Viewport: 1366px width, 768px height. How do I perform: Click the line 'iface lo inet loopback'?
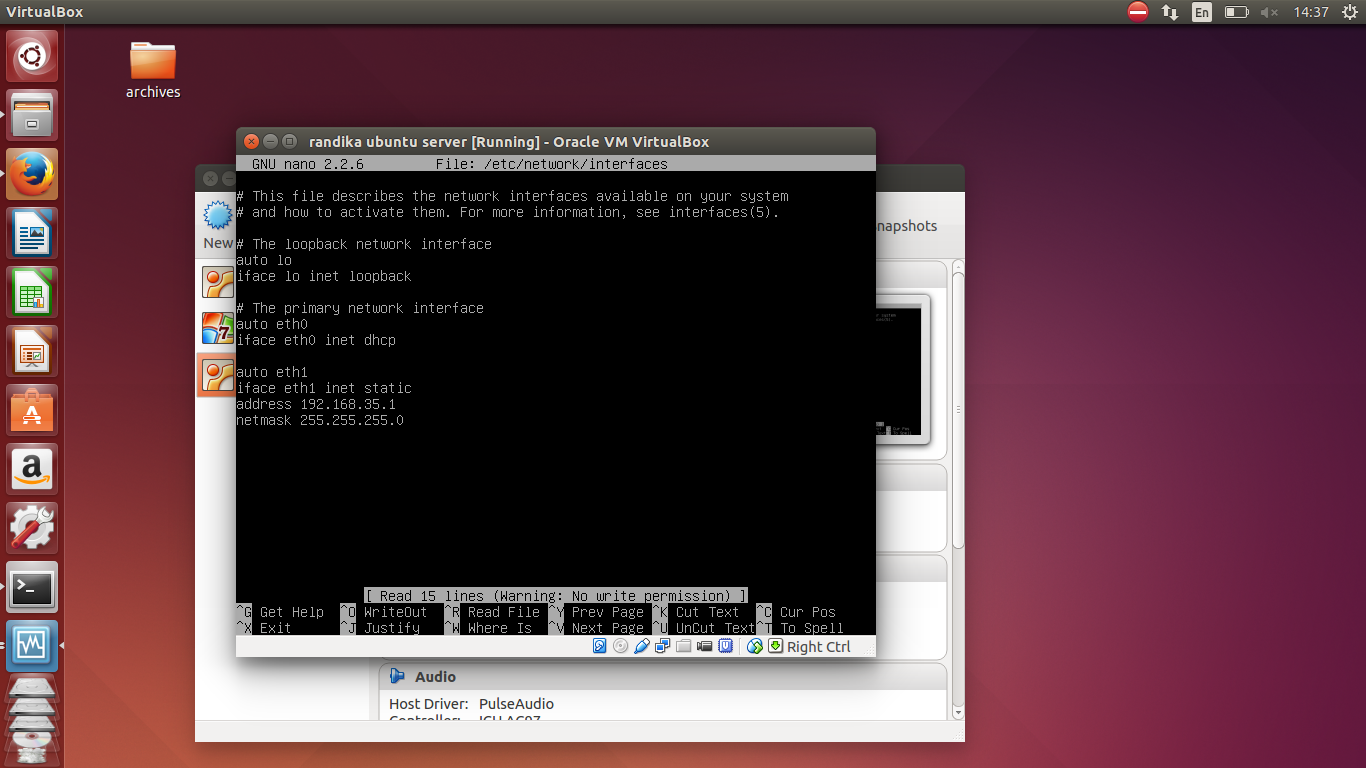[x=324, y=276]
